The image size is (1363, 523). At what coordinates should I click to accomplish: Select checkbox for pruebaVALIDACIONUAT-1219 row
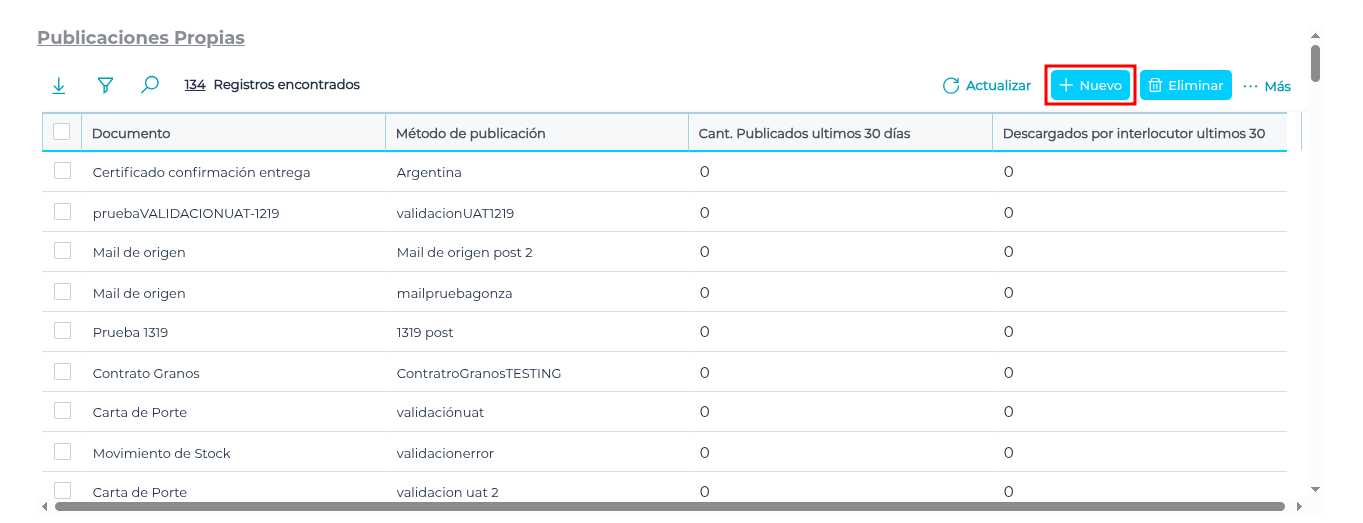pyautogui.click(x=63, y=212)
